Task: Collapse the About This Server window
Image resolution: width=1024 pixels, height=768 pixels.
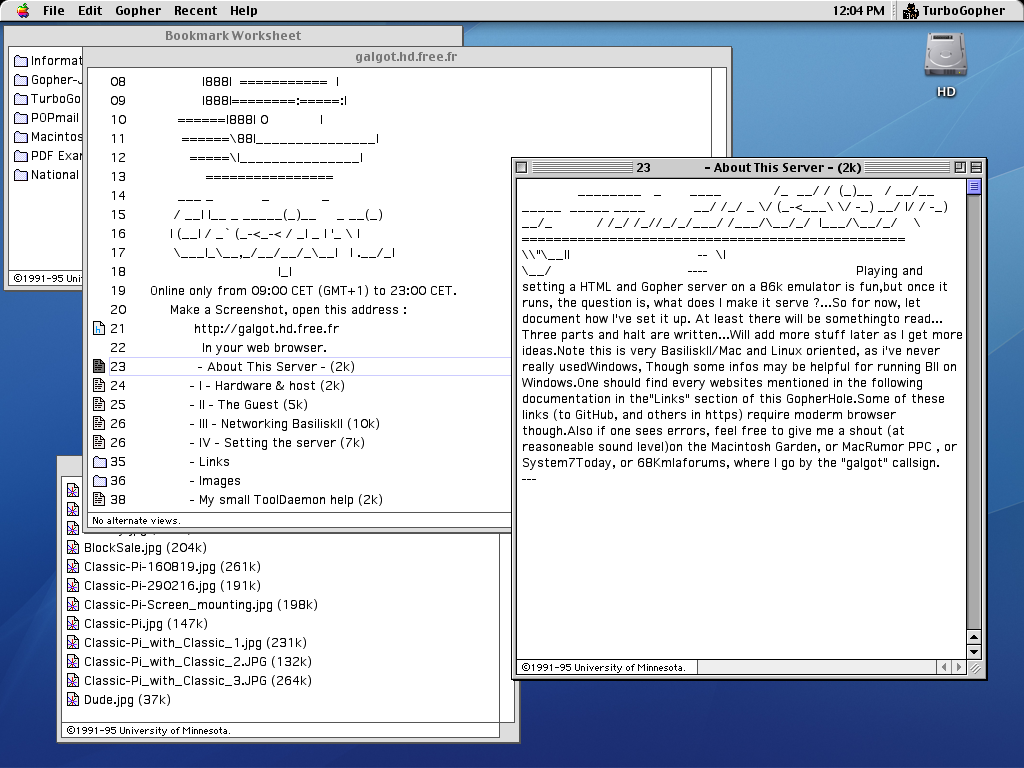Action: (x=976, y=167)
